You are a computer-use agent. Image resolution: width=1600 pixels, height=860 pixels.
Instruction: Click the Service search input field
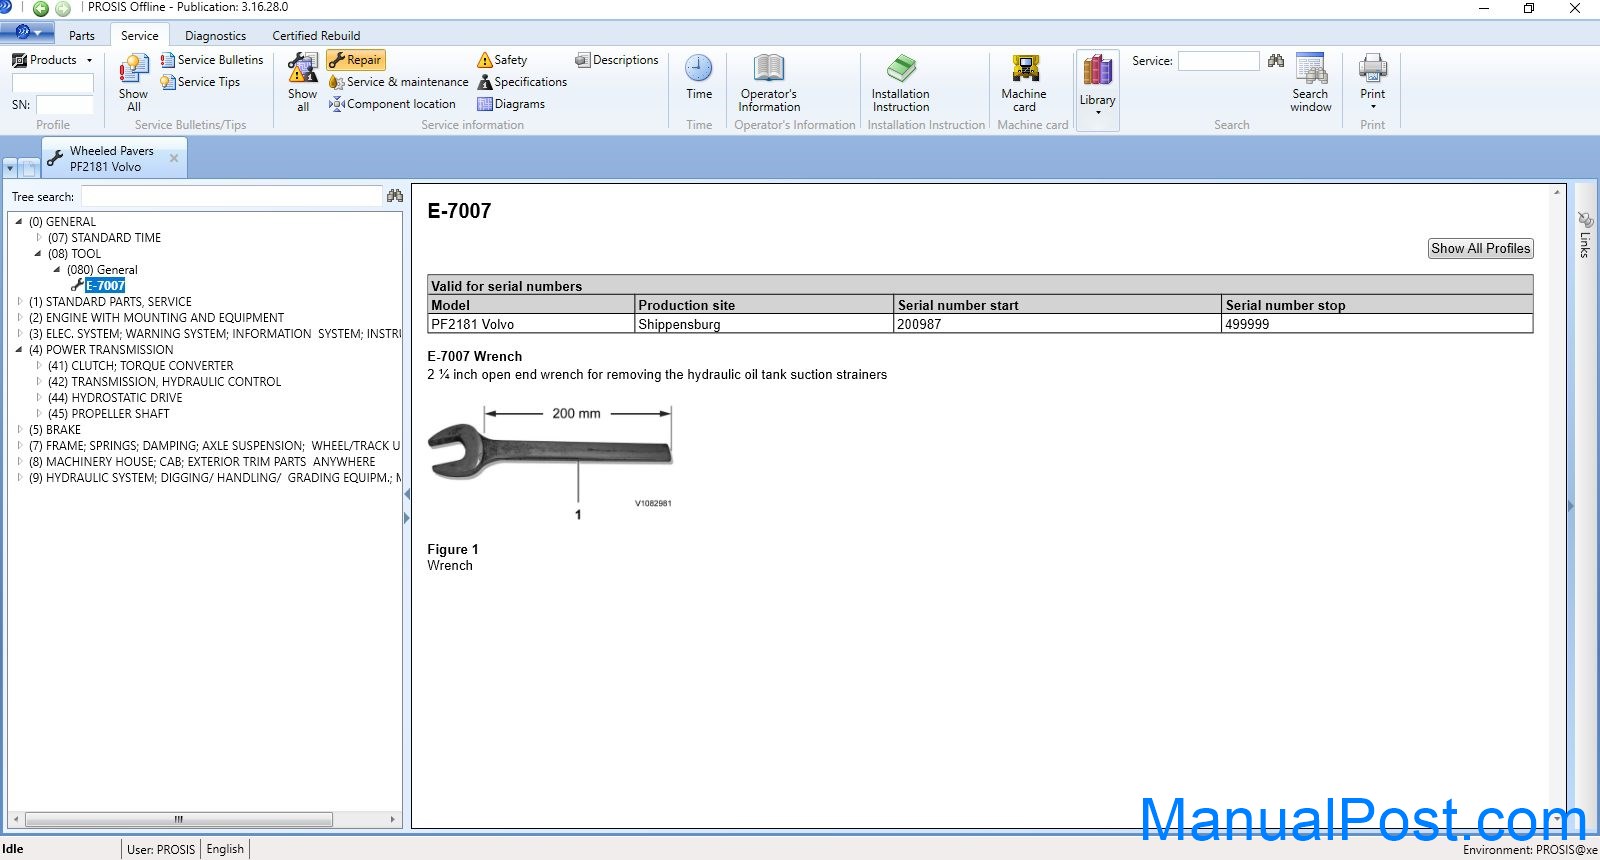pos(1218,61)
